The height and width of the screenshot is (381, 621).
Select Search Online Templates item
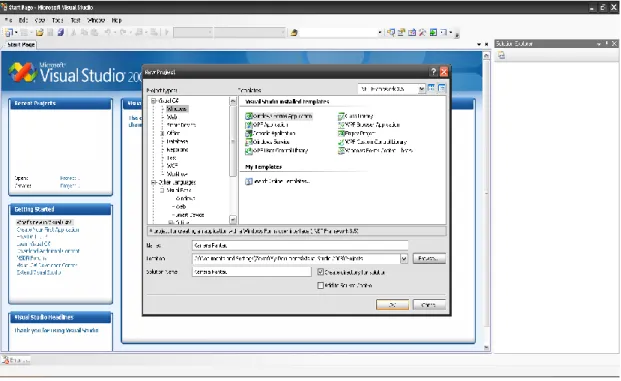[277, 181]
